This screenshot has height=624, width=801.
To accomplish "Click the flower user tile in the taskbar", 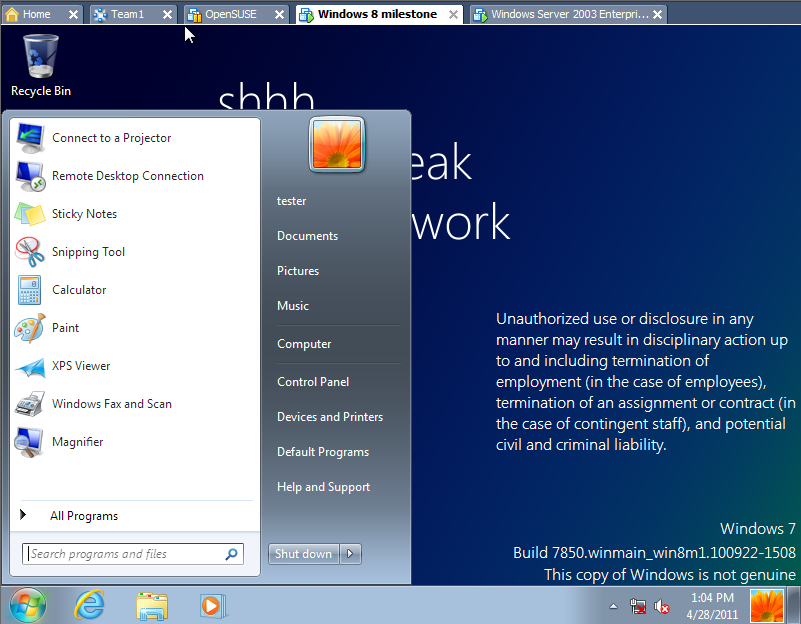I will pos(766,606).
